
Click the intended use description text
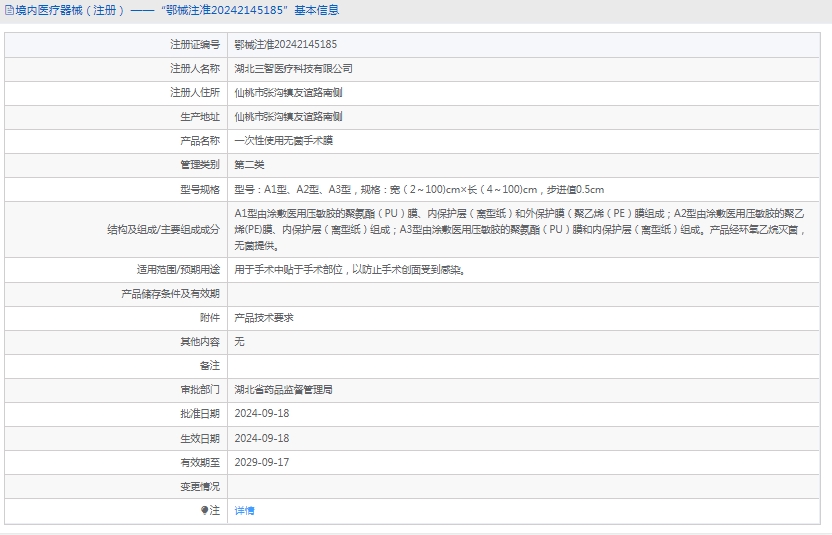pyautogui.click(x=349, y=269)
